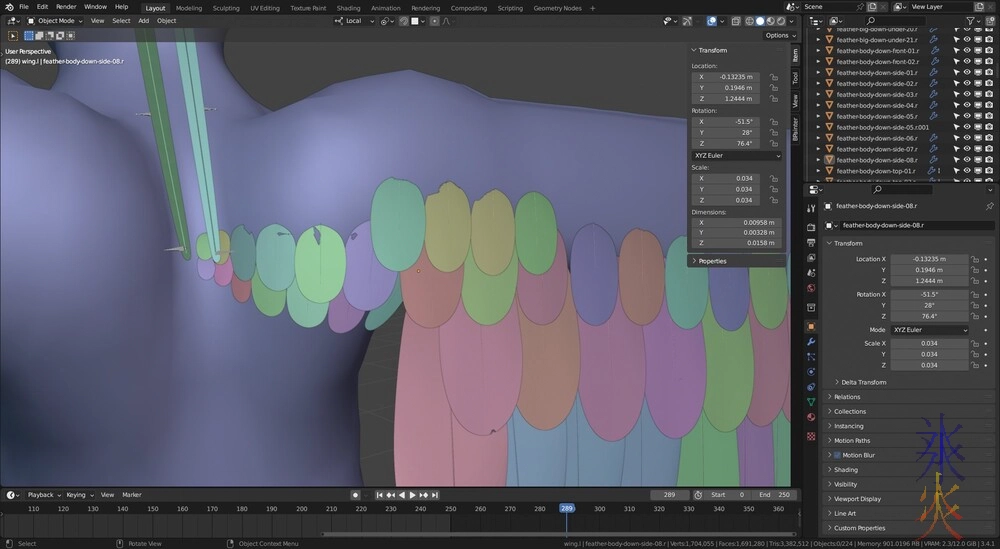Click the Material properties tab icon
This screenshot has height=549, width=1000.
click(x=811, y=417)
